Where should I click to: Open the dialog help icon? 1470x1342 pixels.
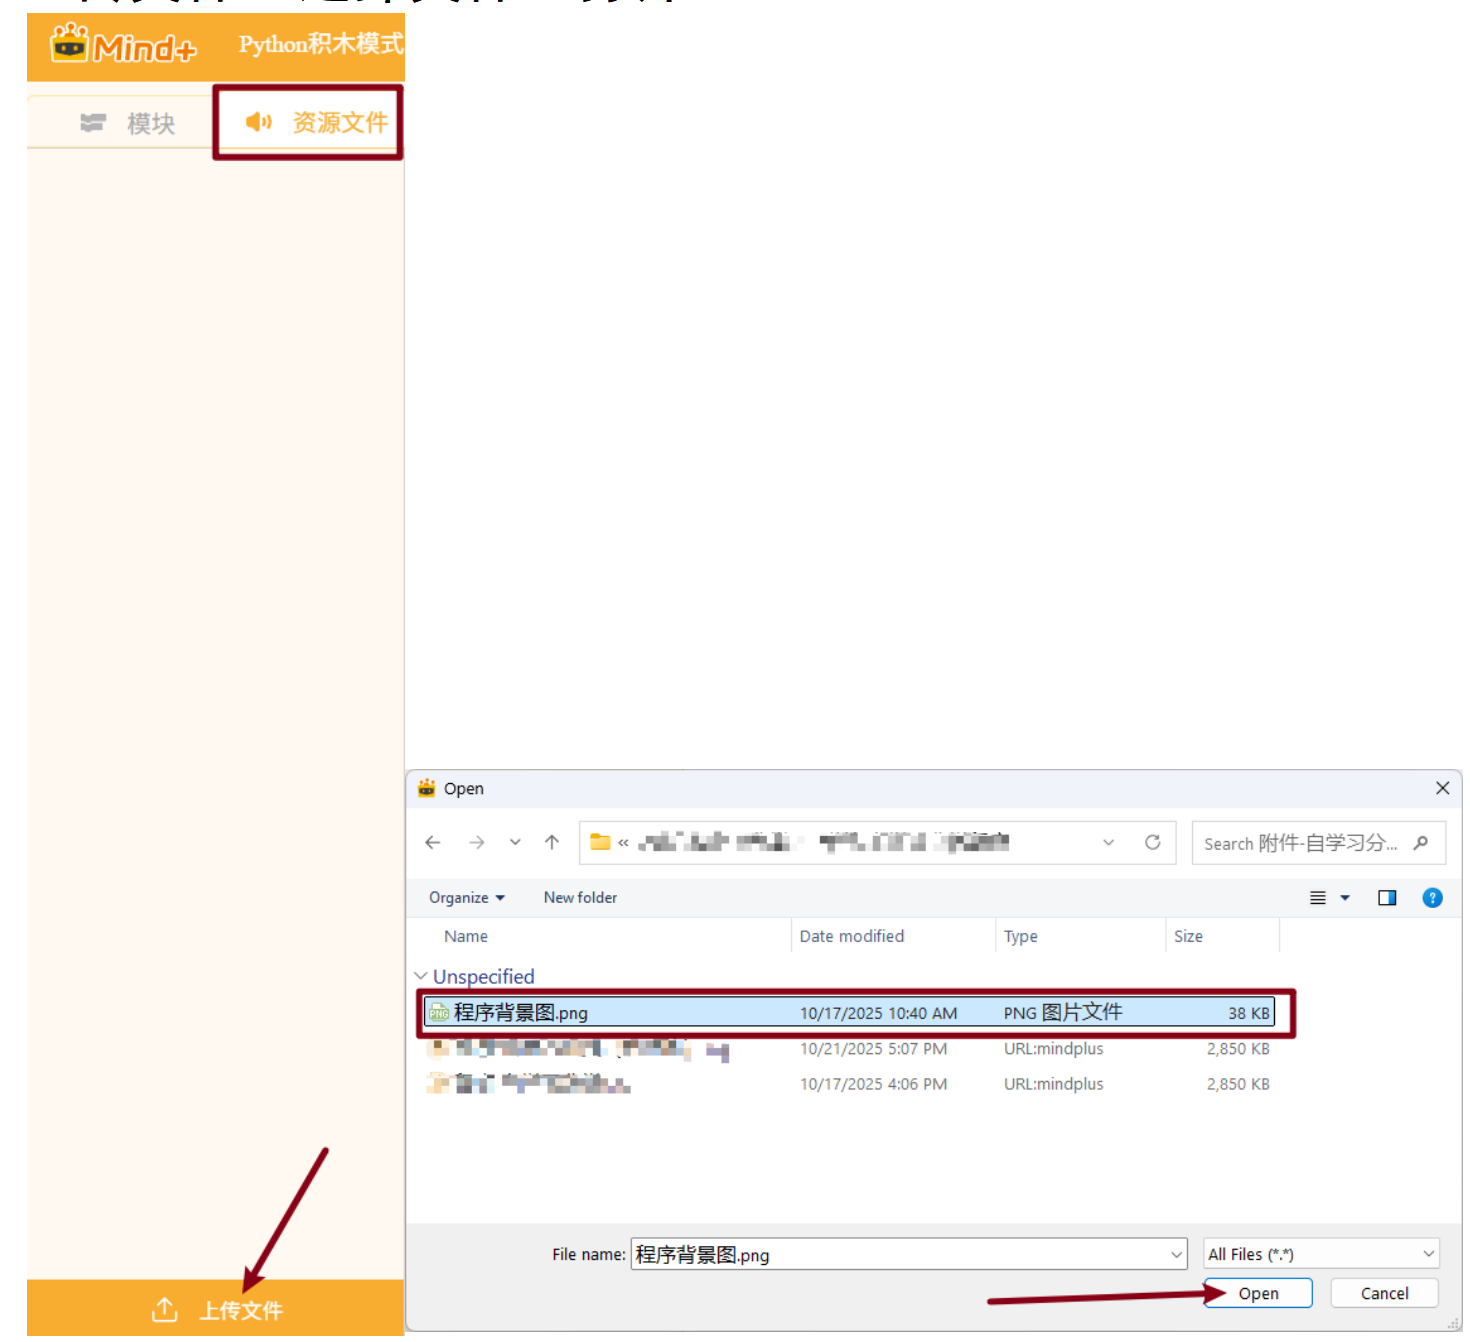tap(1432, 898)
